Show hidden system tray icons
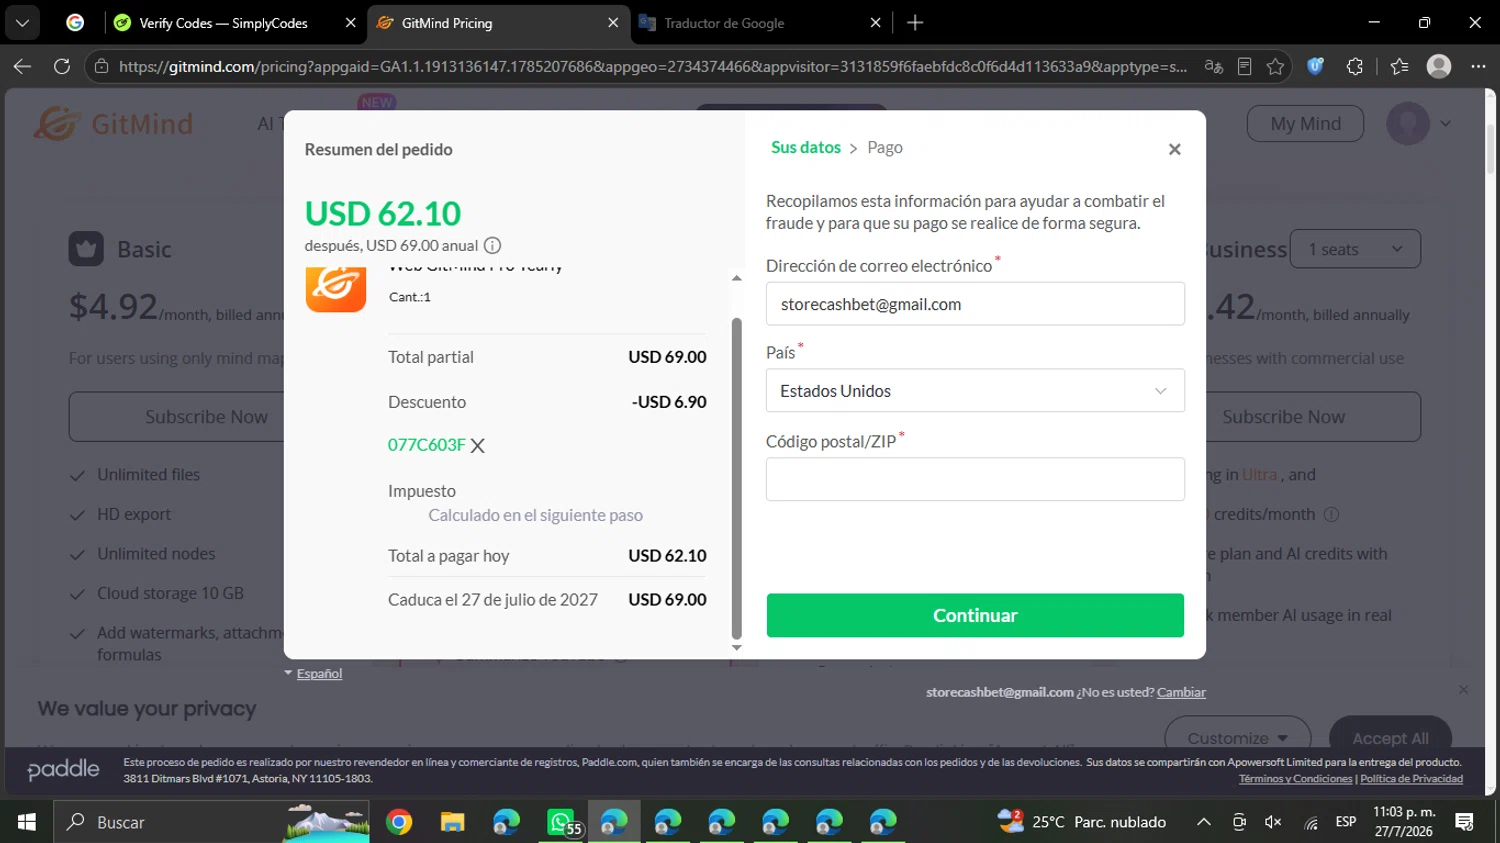The width and height of the screenshot is (1500, 843). point(1204,822)
